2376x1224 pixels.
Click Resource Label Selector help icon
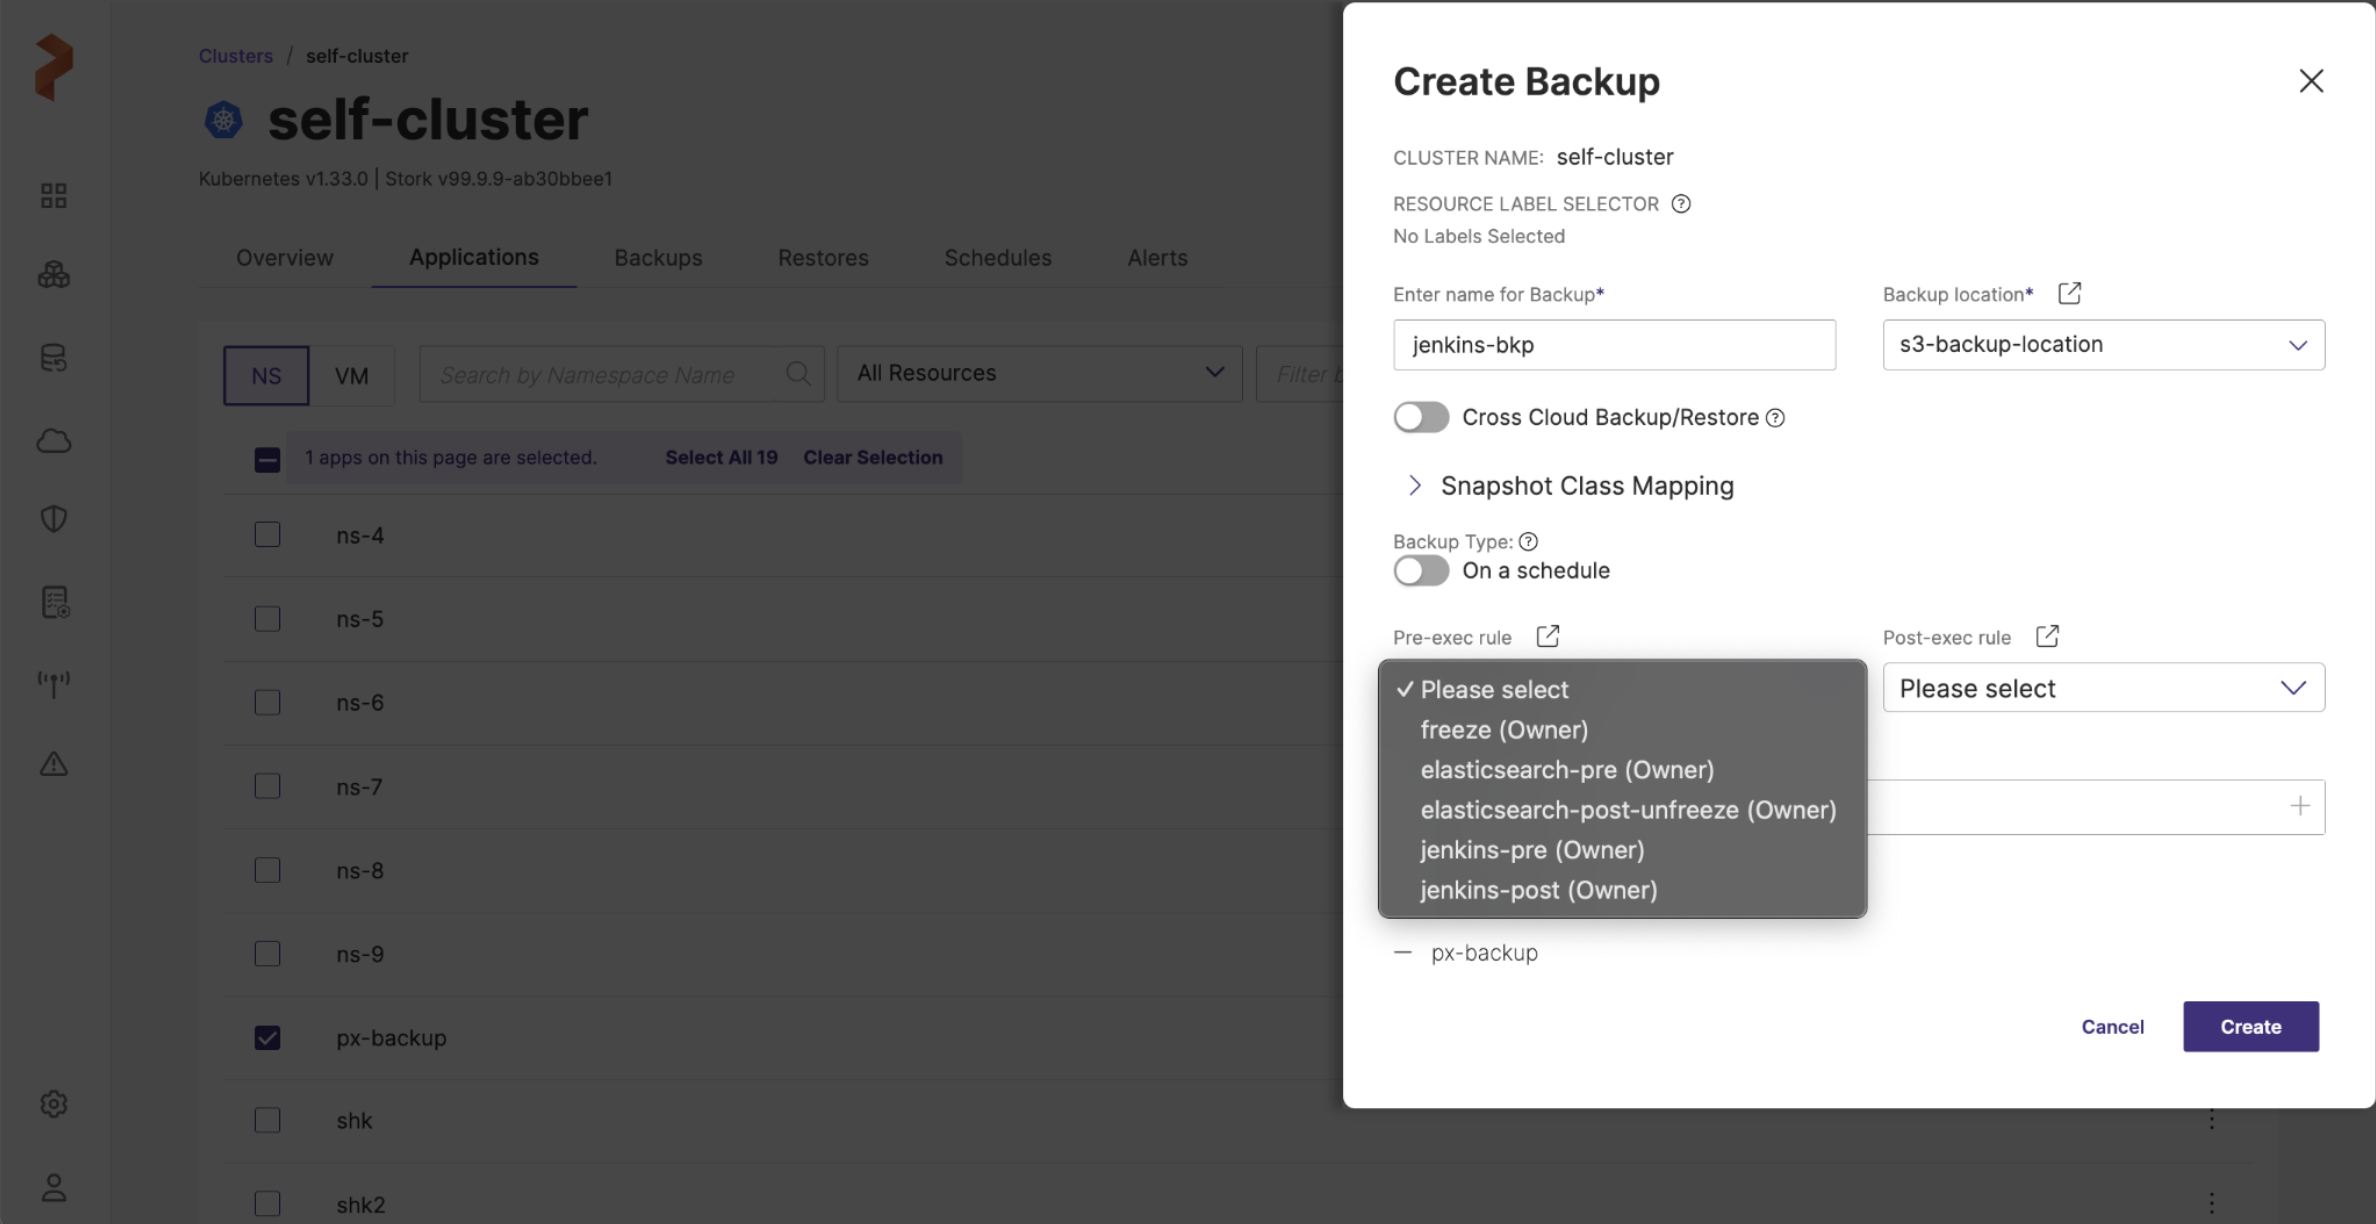pos(1681,204)
